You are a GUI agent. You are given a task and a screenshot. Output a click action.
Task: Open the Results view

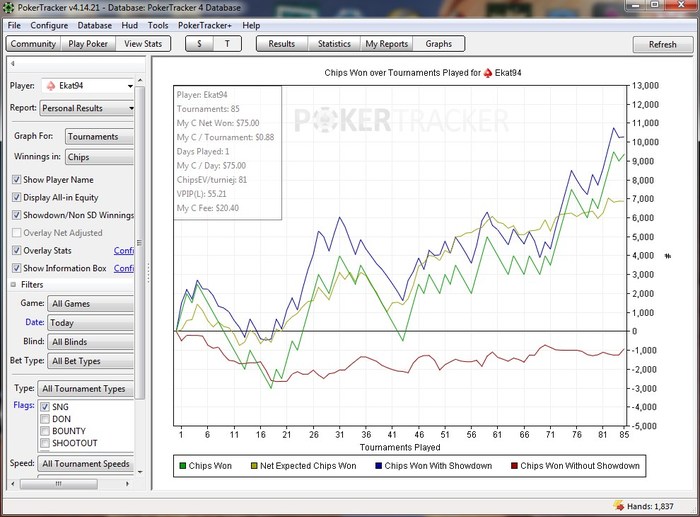pos(282,44)
